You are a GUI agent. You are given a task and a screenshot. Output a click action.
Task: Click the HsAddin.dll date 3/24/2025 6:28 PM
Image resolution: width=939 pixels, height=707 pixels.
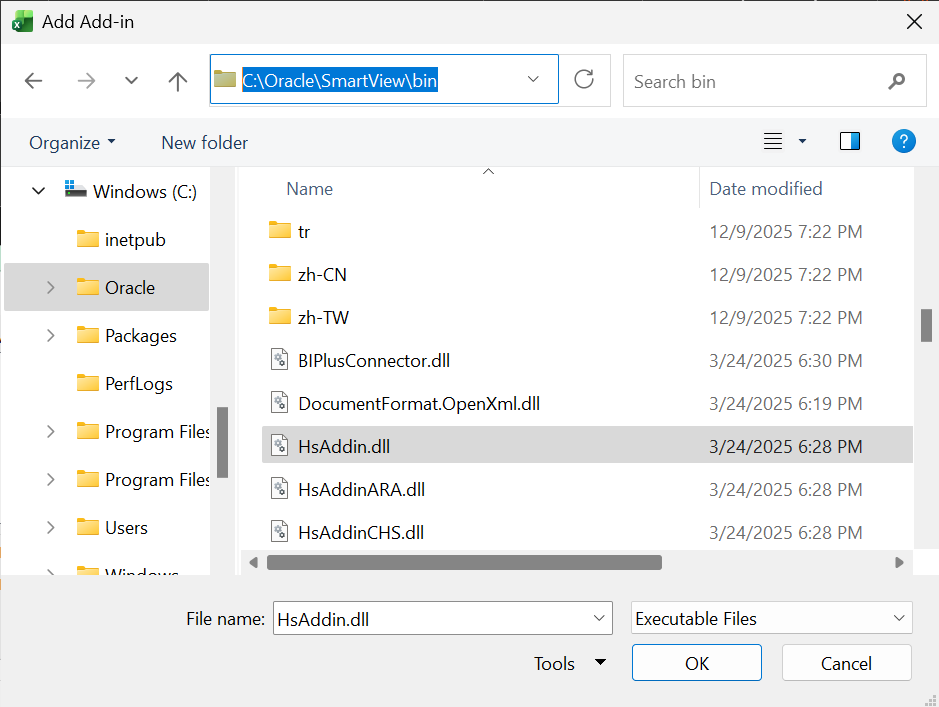click(786, 447)
